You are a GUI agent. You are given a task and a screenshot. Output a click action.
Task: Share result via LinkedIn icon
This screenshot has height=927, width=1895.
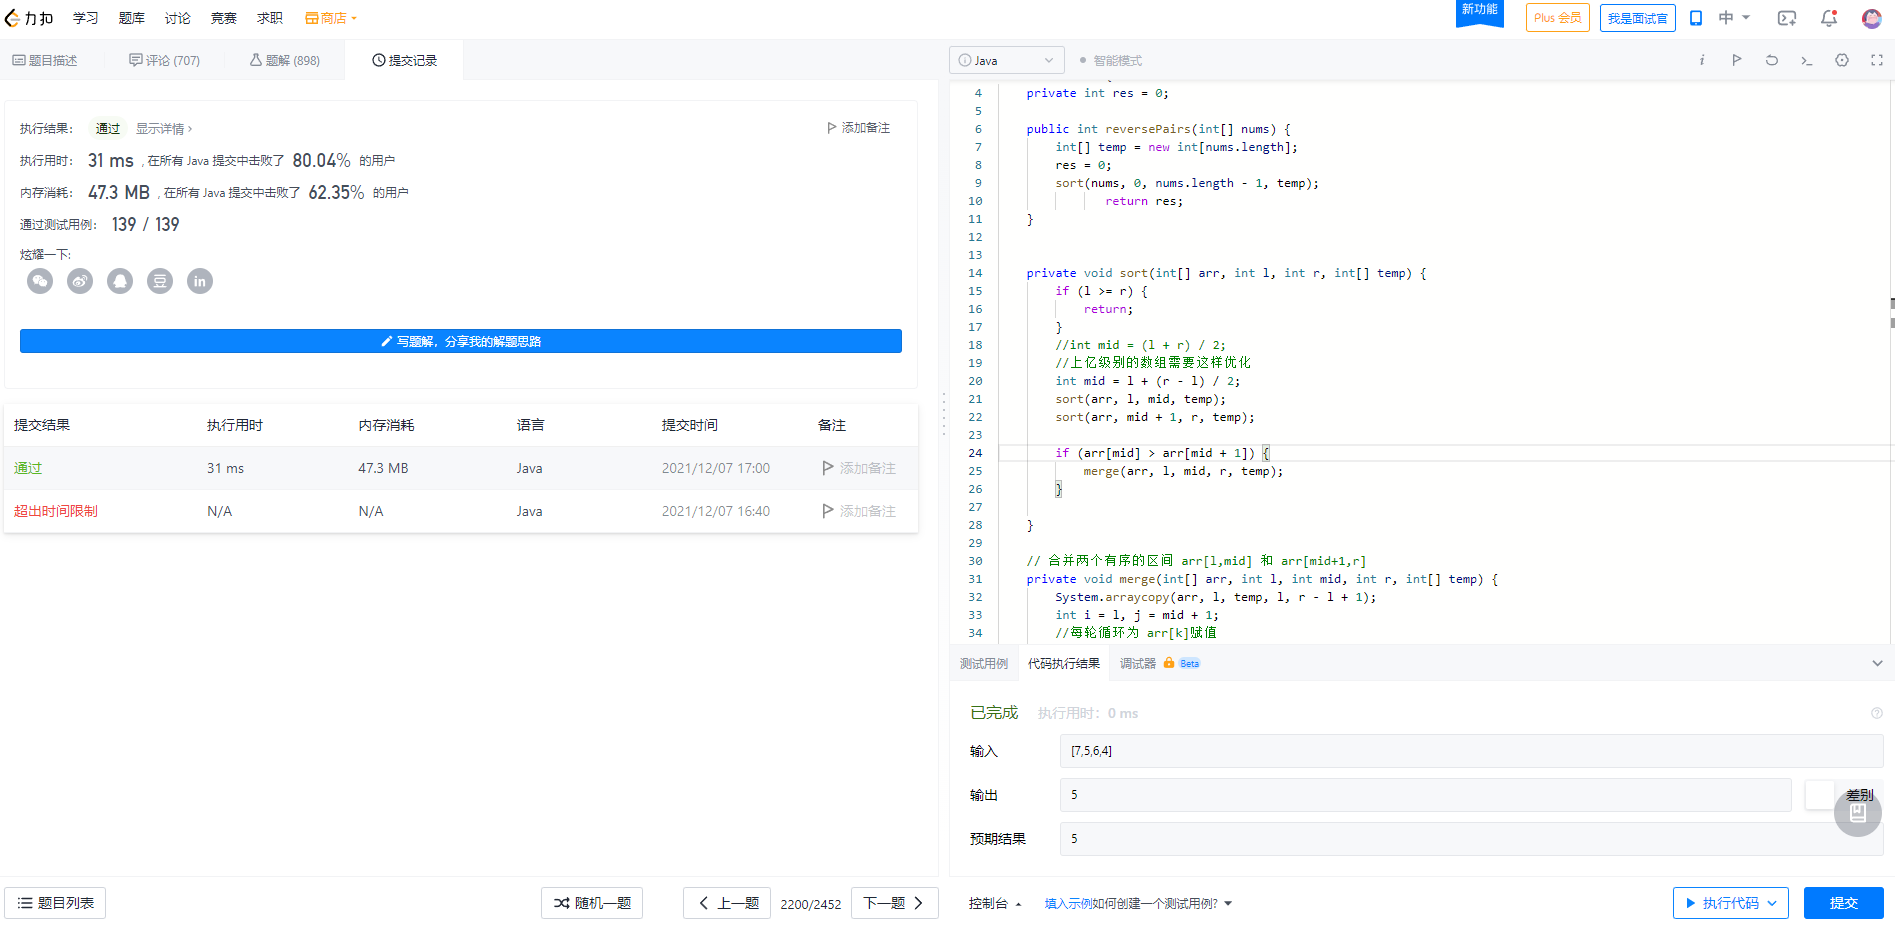200,281
